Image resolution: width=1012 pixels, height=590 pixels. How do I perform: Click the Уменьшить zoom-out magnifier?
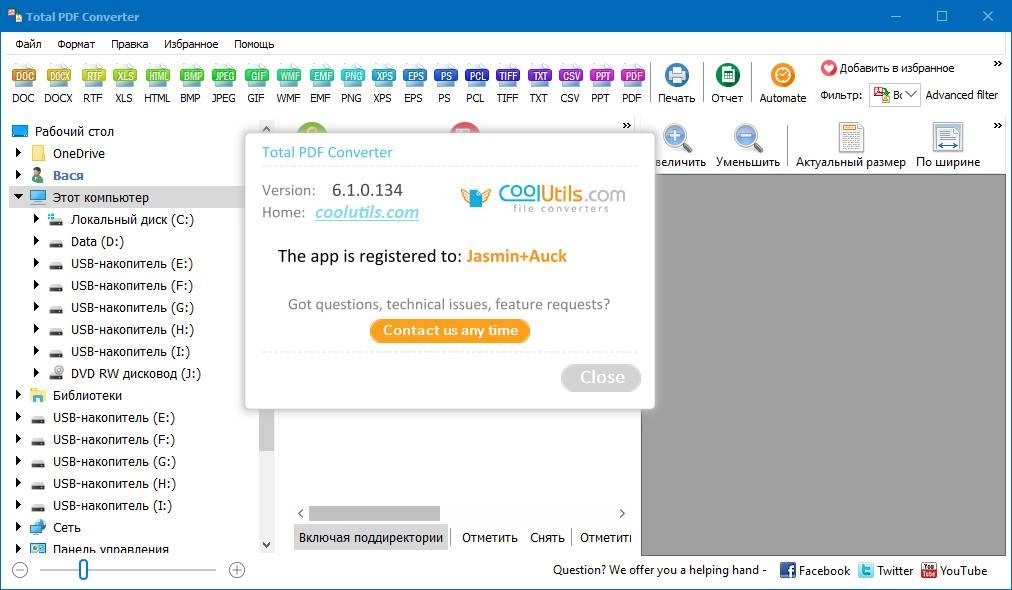pos(747,147)
